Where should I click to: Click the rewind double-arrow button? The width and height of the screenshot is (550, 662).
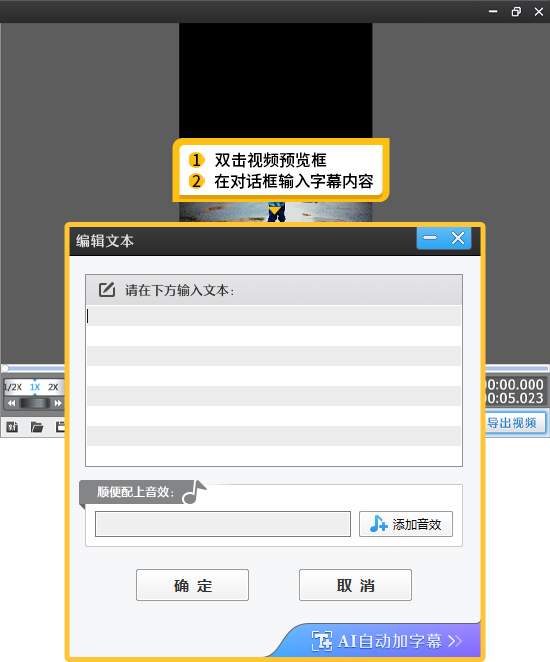point(11,403)
